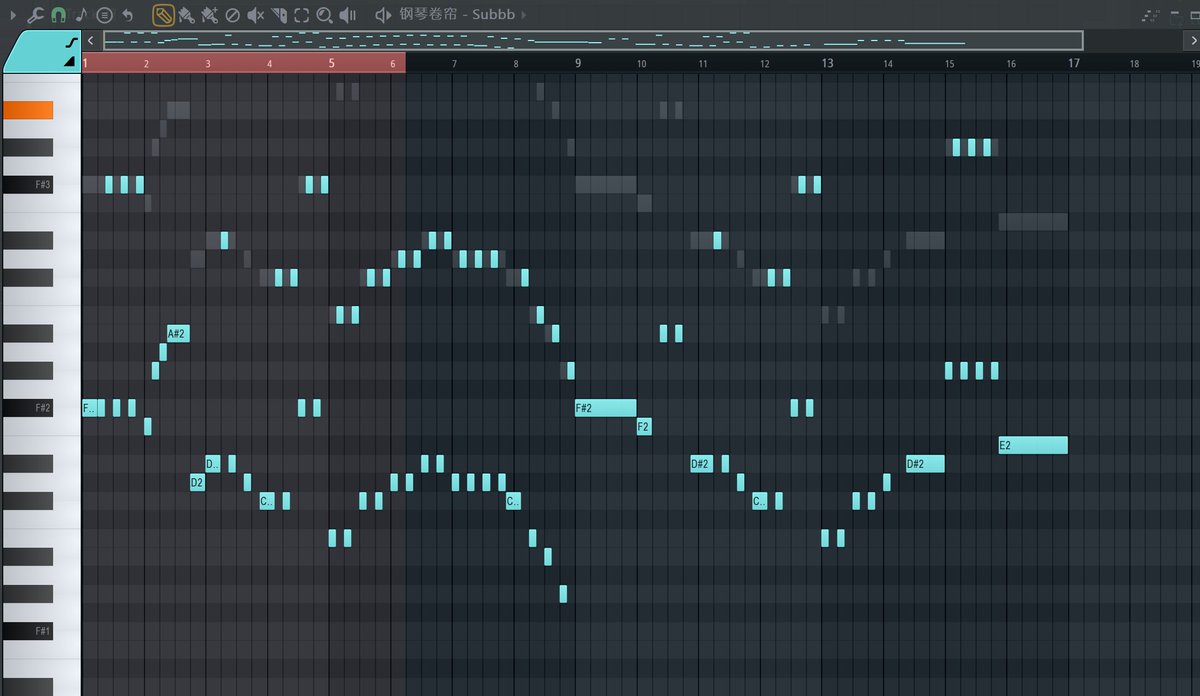The image size is (1200, 696).
Task: Select the F2 note at bar 10
Action: (644, 427)
